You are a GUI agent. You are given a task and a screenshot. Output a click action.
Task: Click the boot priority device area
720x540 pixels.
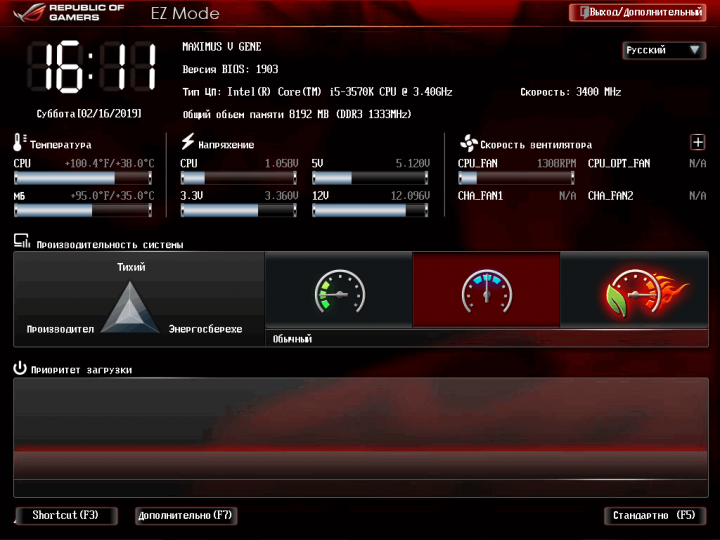click(x=360, y=437)
